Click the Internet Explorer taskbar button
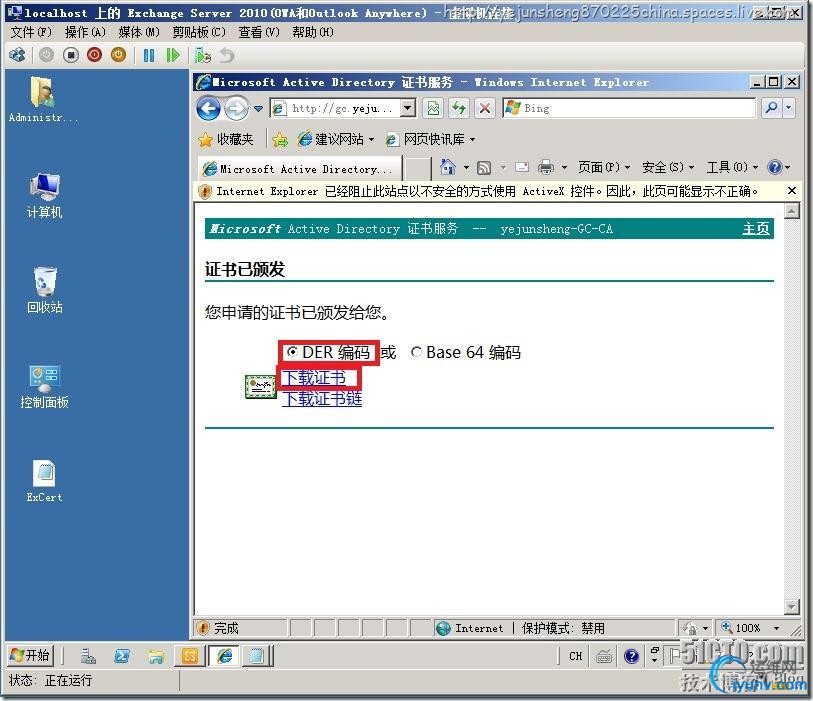This screenshot has height=701, width=813. (224, 656)
